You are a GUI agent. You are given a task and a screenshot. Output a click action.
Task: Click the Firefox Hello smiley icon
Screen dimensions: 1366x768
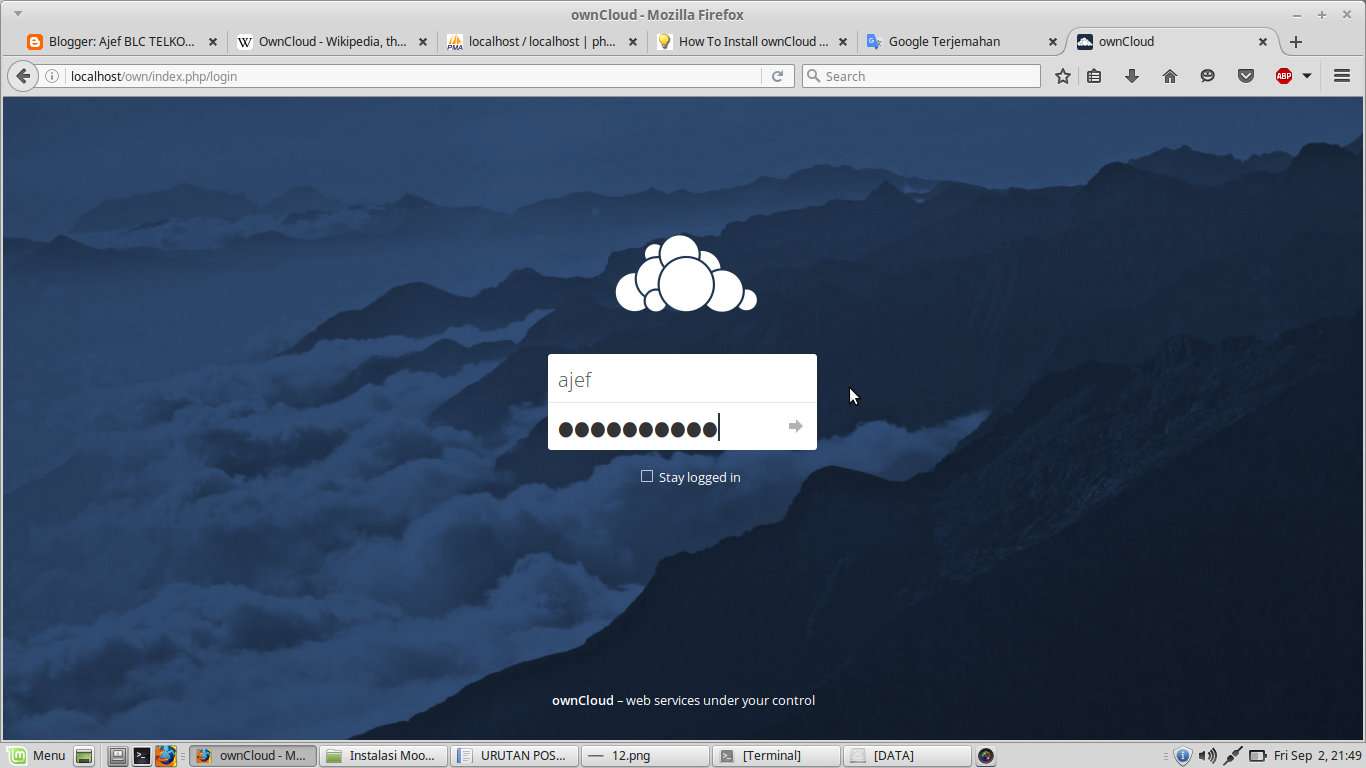[1208, 76]
